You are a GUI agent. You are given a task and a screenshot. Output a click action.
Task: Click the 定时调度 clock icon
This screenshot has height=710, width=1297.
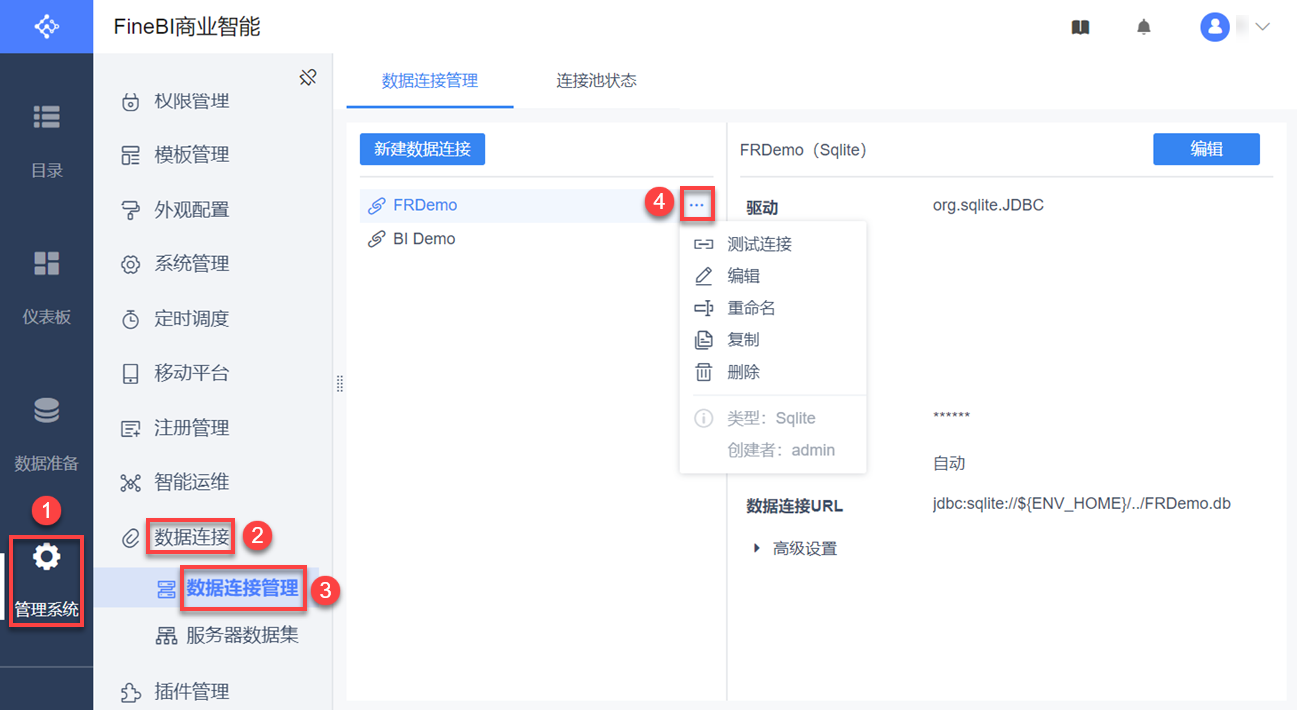pos(130,319)
